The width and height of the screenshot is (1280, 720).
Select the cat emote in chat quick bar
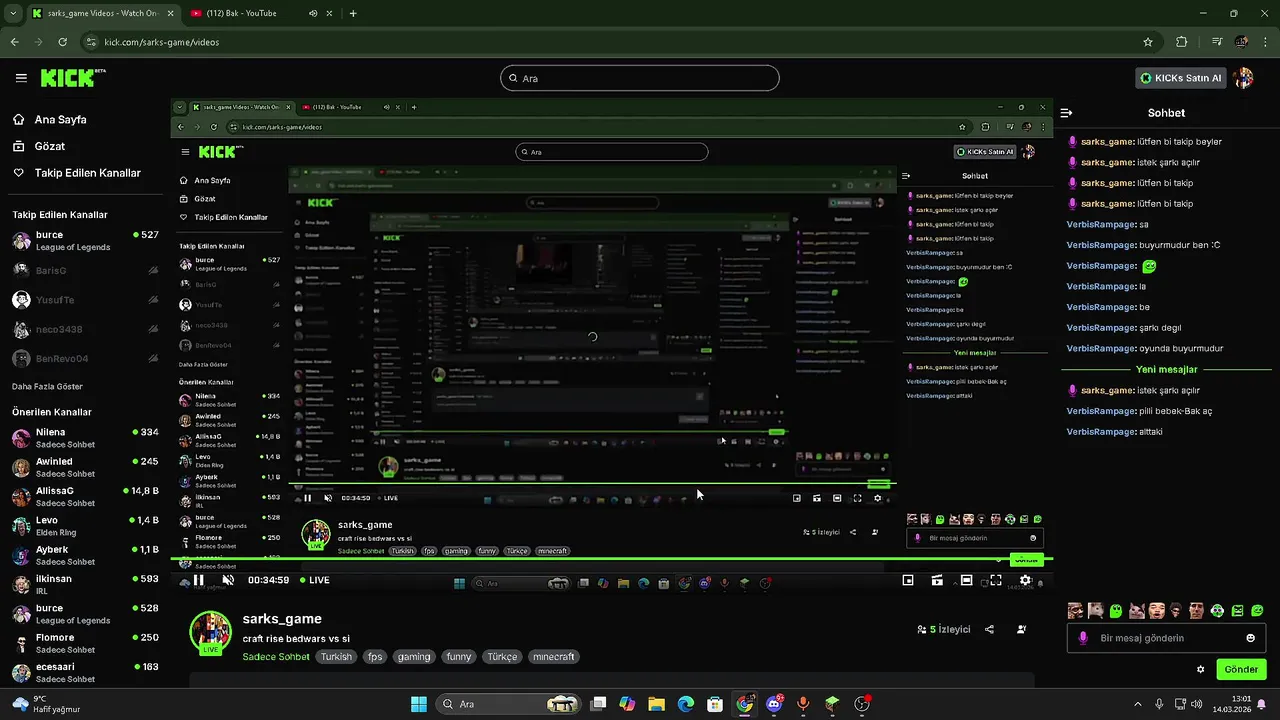coord(1136,610)
